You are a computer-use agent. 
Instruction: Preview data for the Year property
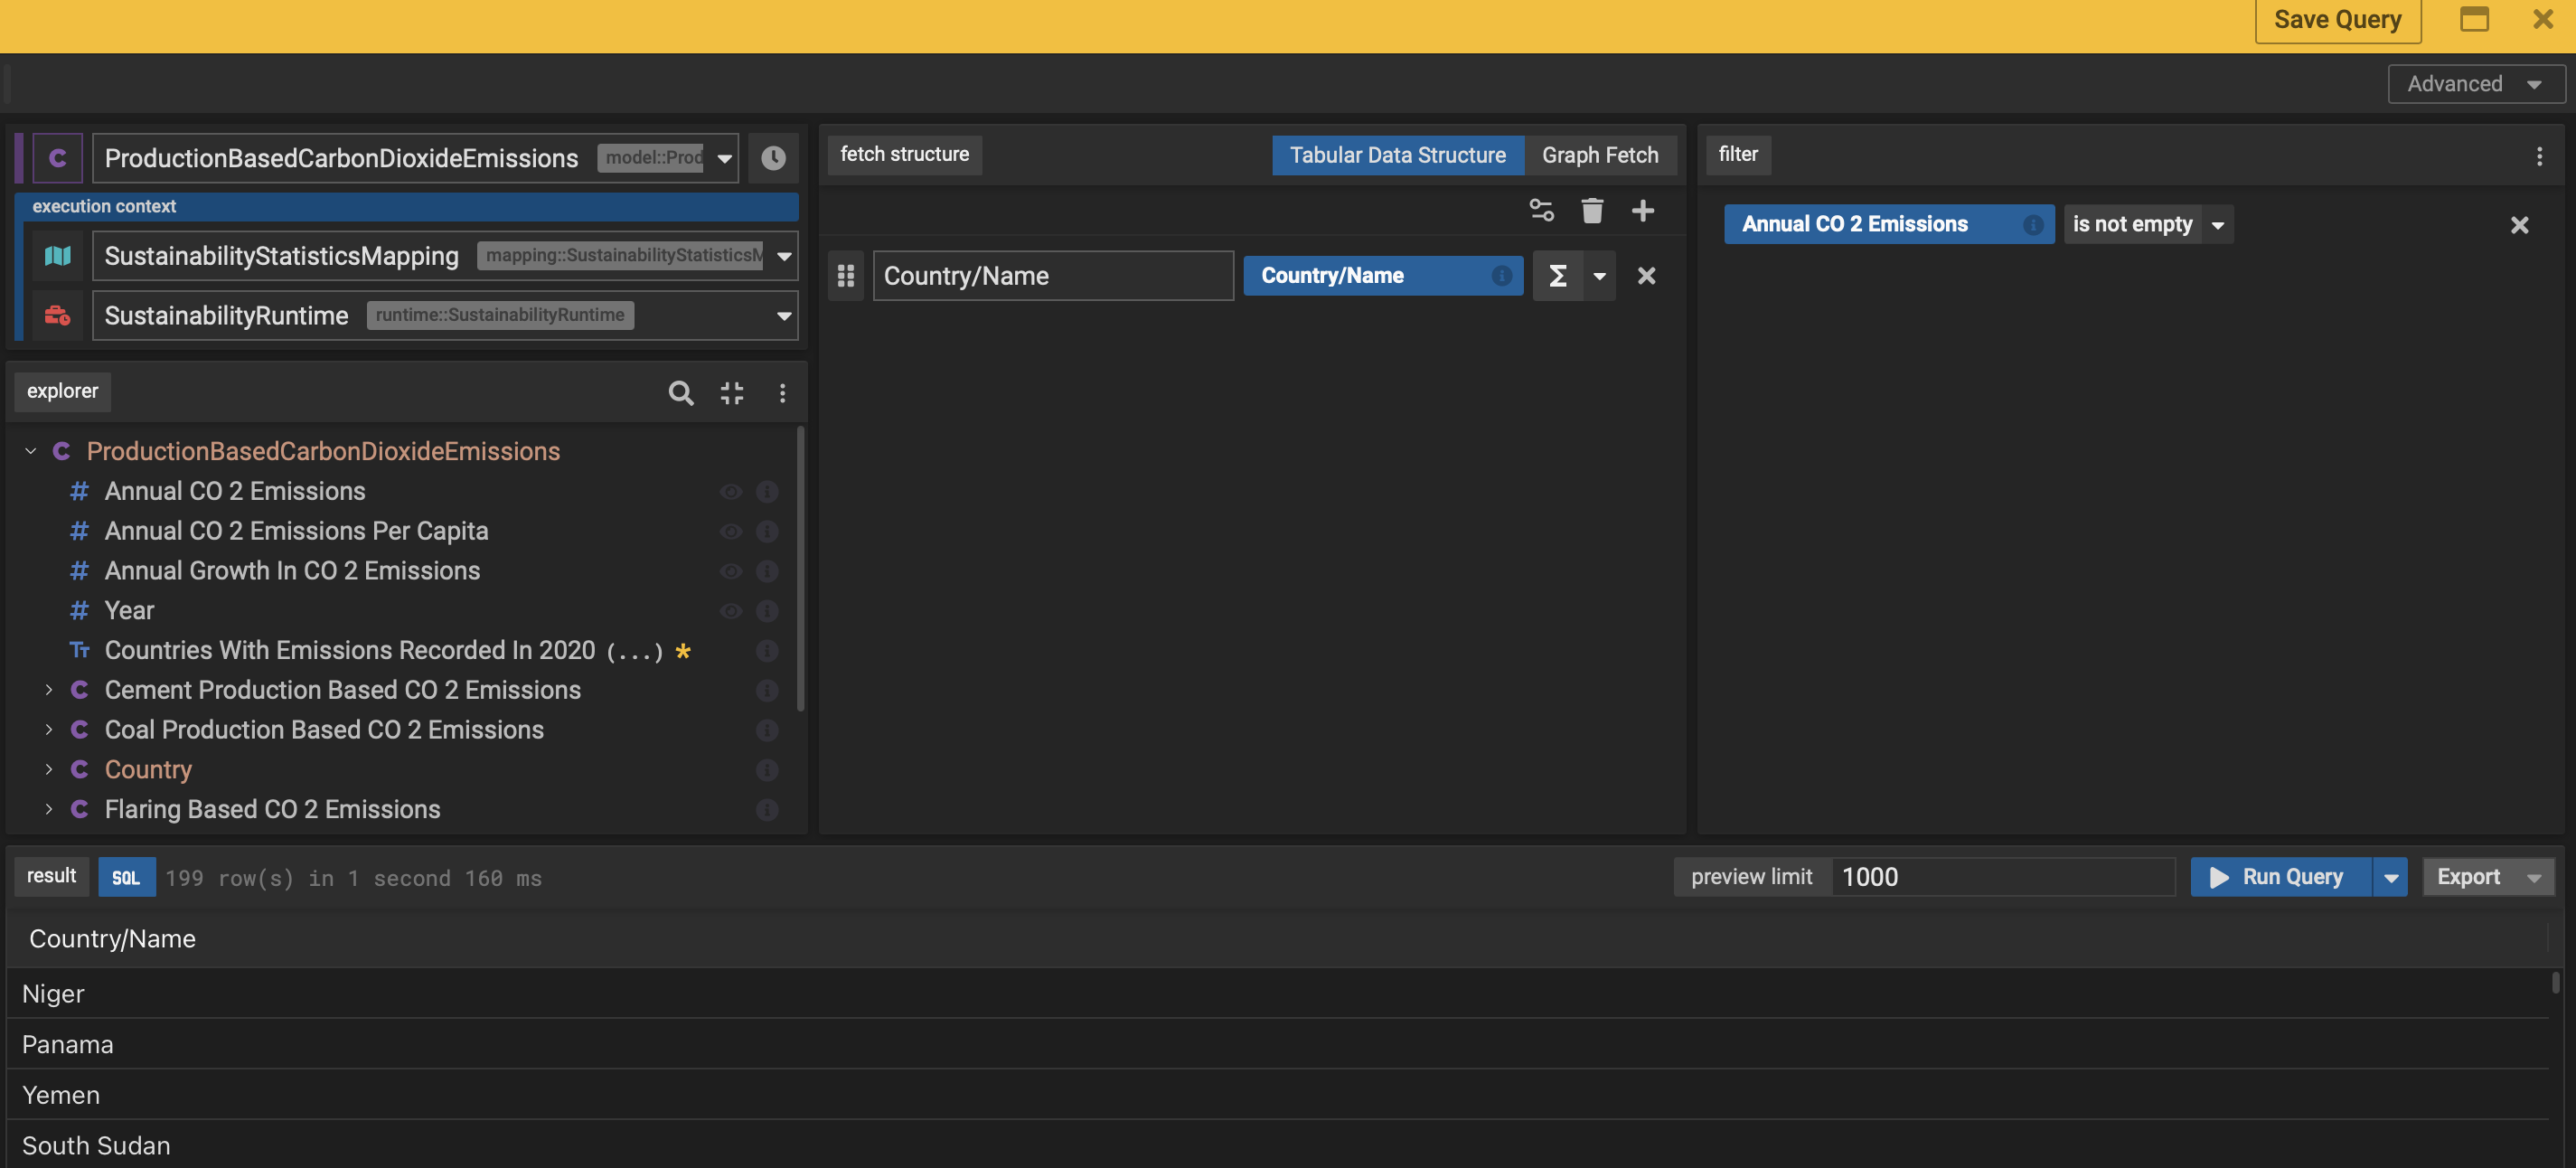coord(731,611)
